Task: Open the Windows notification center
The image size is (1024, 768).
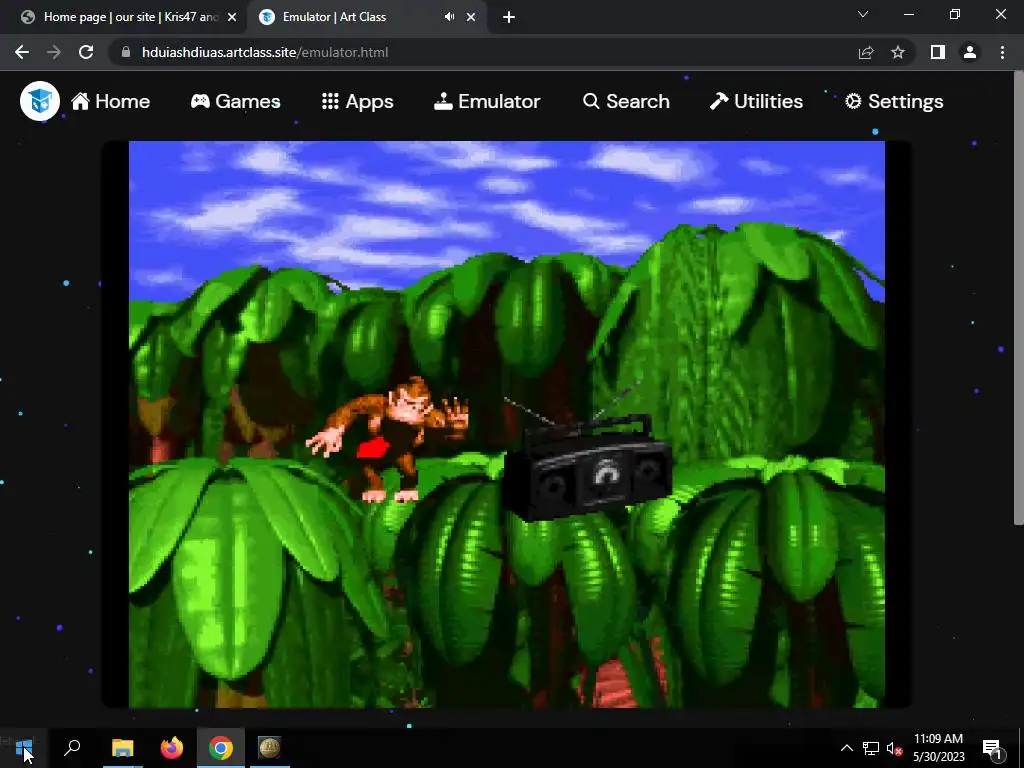Action: point(992,748)
